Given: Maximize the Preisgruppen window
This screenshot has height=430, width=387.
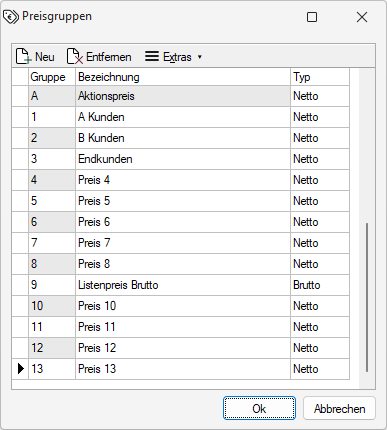Looking at the screenshot, I should pyautogui.click(x=312, y=17).
